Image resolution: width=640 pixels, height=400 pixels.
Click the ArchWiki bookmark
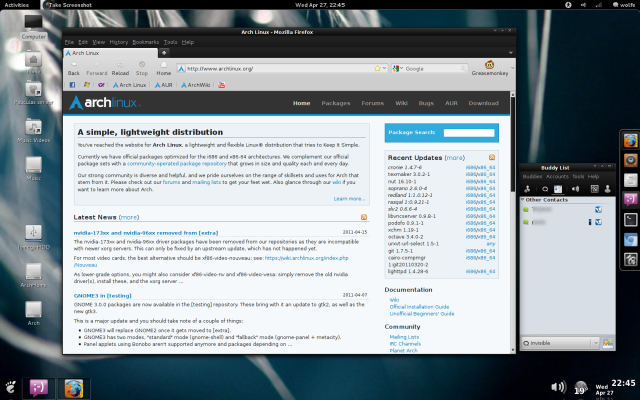click(196, 85)
